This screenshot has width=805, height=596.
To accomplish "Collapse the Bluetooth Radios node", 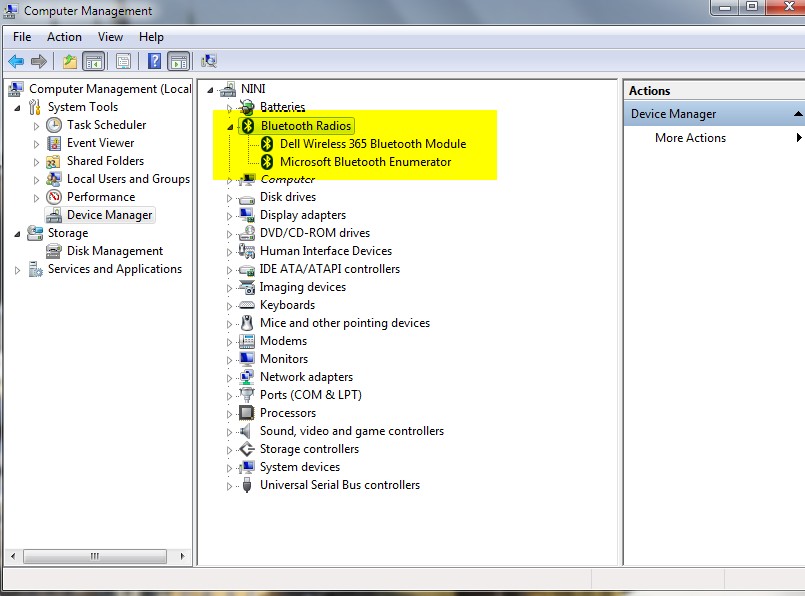I will [x=230, y=127].
